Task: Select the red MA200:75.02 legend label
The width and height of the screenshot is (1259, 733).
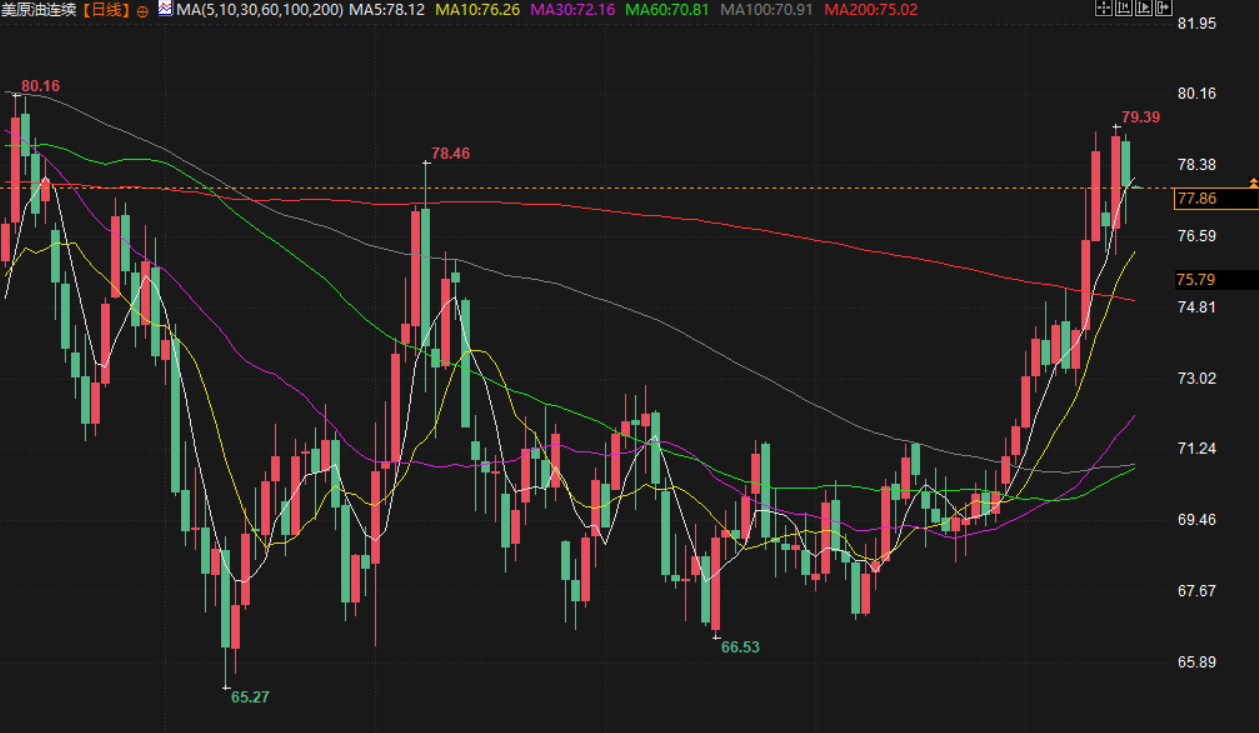Action: click(x=871, y=9)
